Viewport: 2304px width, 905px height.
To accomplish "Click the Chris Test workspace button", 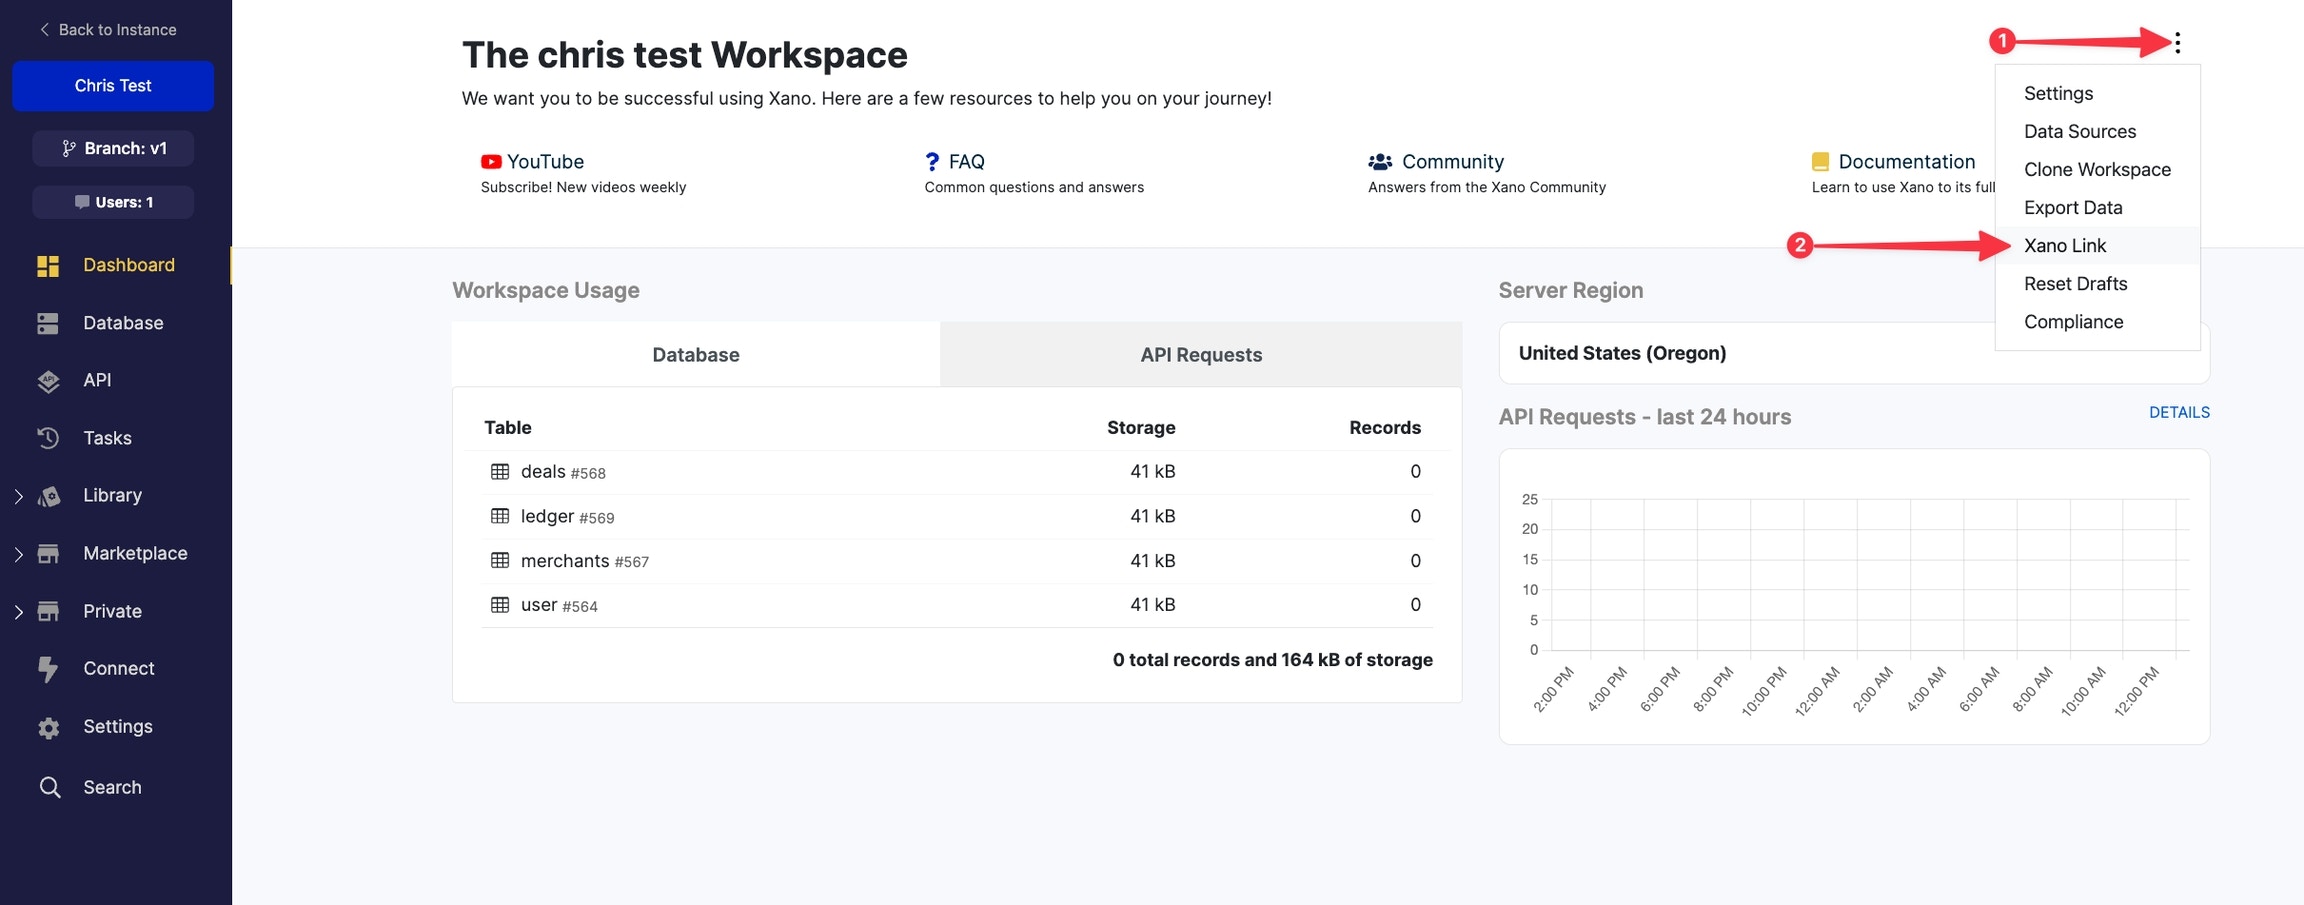I will (x=113, y=86).
